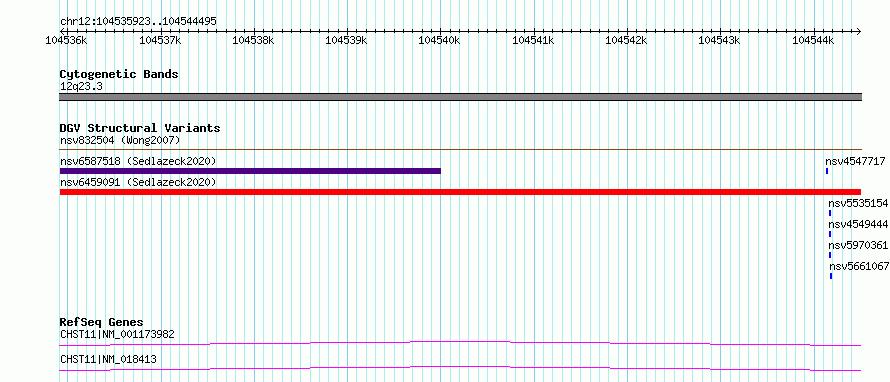Image resolution: width=890 pixels, height=382 pixels.
Task: Click the 104538k ruler position
Action: tap(254, 41)
